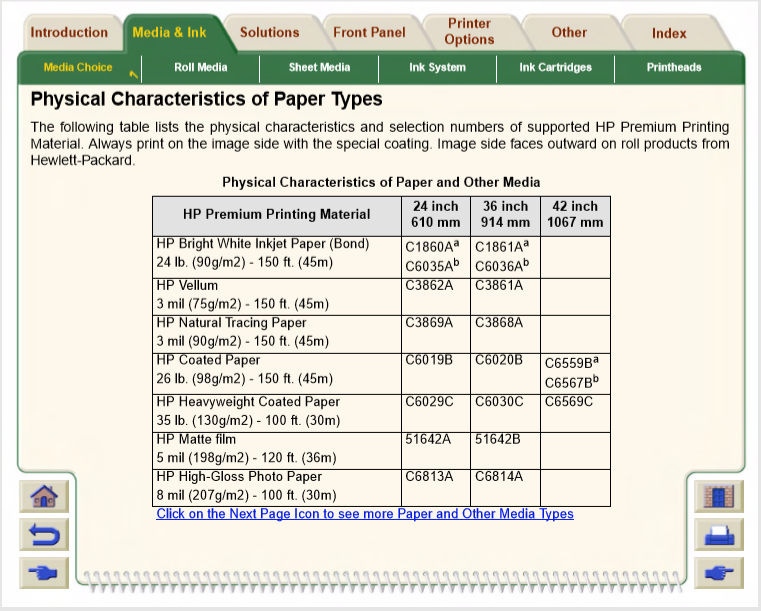Navigate to Ink System section
Image resolution: width=761 pixels, height=611 pixels.
pyautogui.click(x=437, y=67)
